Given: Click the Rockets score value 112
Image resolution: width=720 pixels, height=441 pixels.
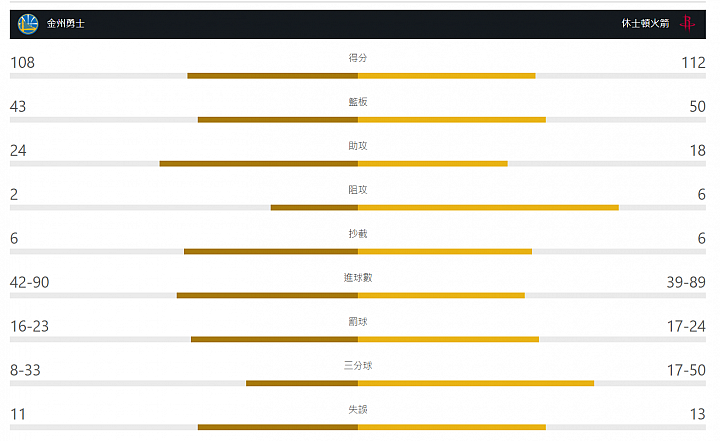Looking at the screenshot, I should point(693,62).
